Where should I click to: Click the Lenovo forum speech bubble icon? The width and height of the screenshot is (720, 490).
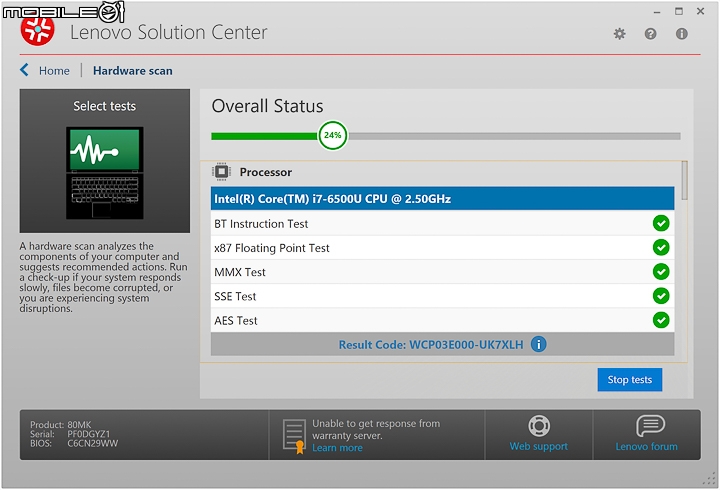[650, 426]
